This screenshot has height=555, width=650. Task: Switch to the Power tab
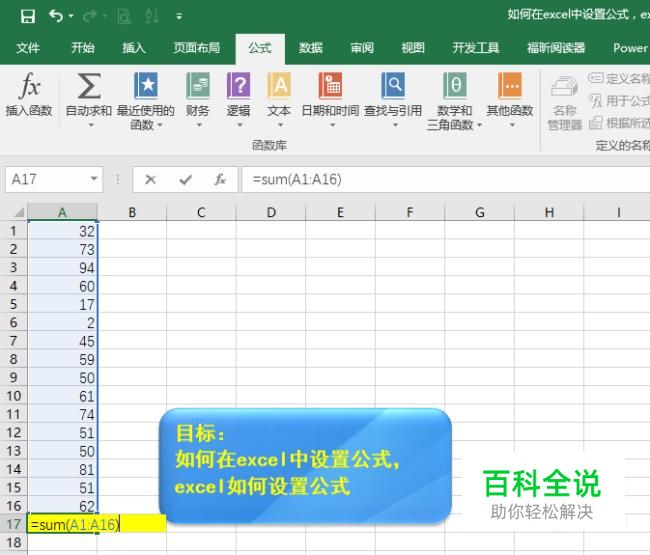pos(630,48)
